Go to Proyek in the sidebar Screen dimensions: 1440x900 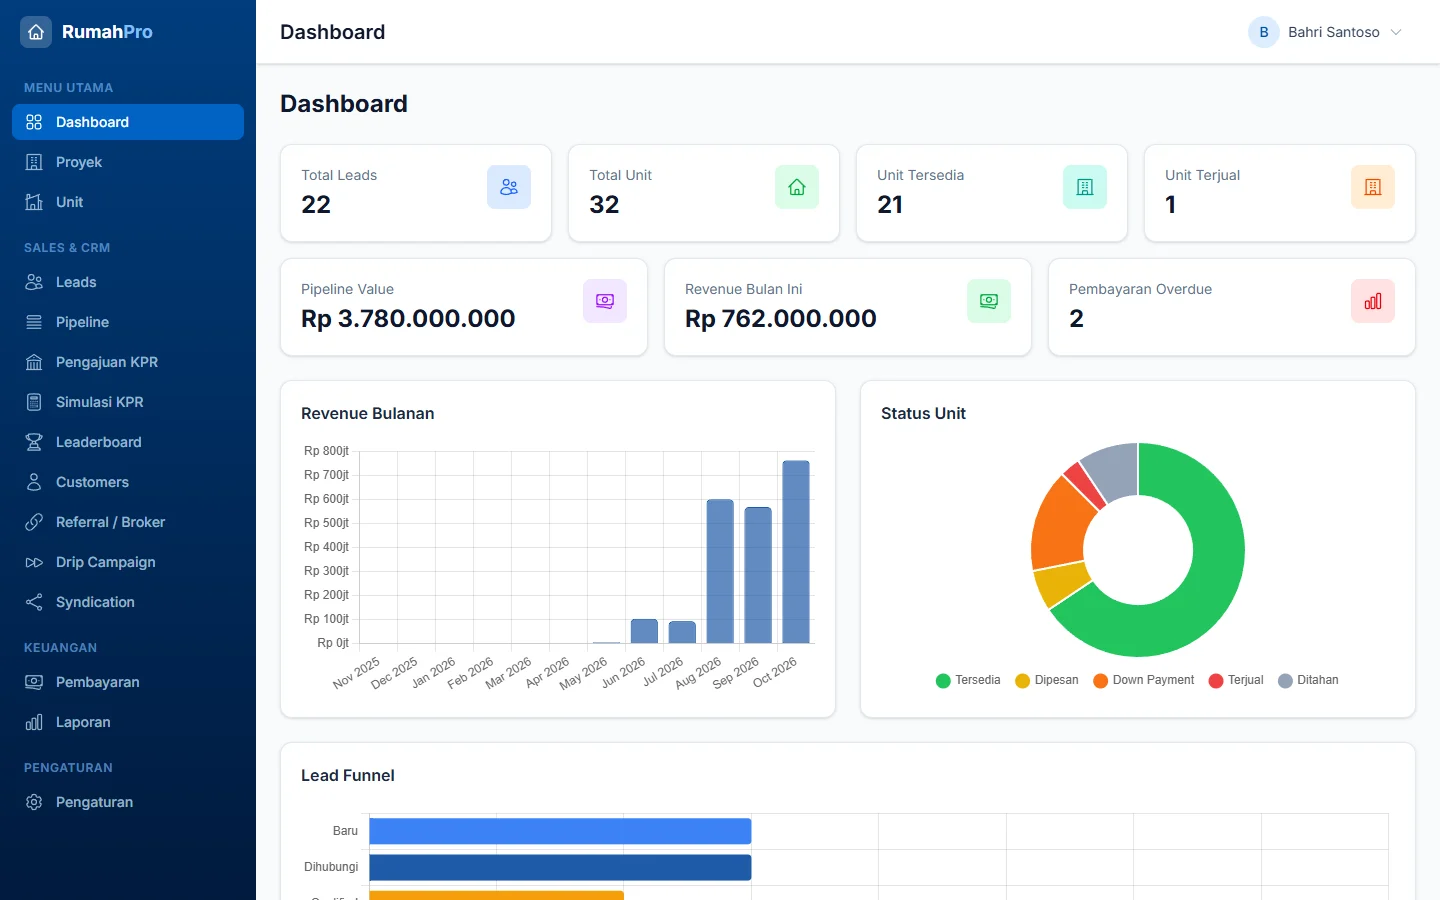click(128, 162)
